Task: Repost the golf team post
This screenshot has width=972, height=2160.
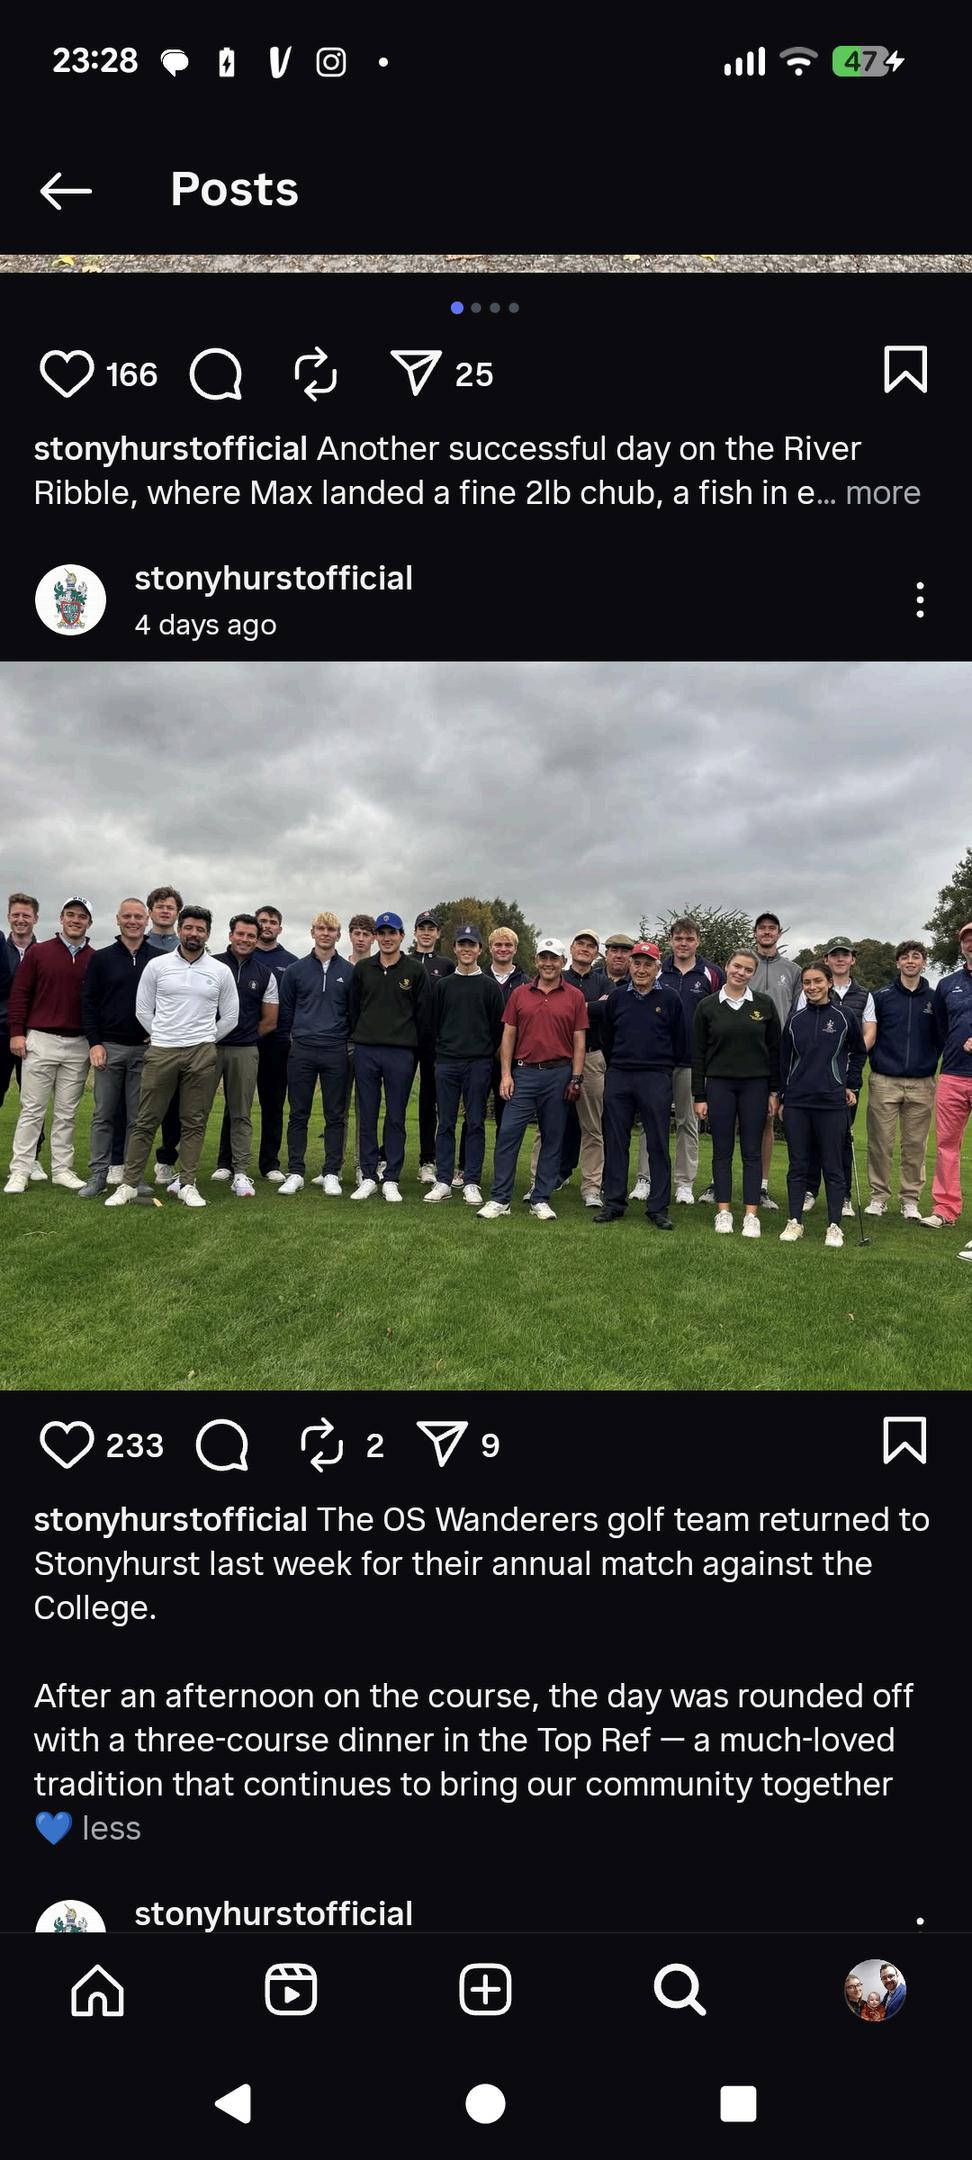Action: (322, 1445)
